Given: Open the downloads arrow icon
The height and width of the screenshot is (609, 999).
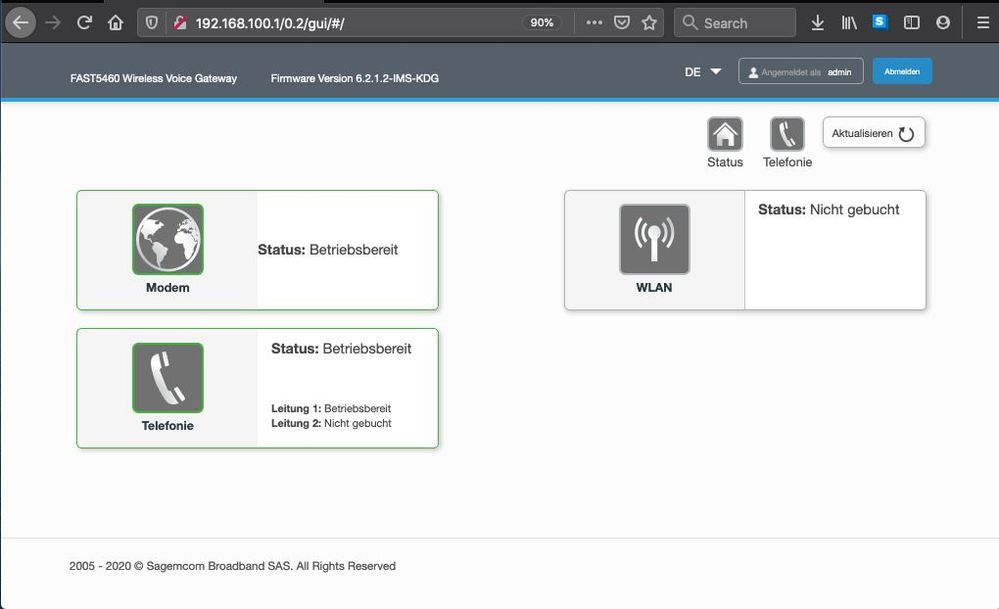Looking at the screenshot, I should coord(817,23).
